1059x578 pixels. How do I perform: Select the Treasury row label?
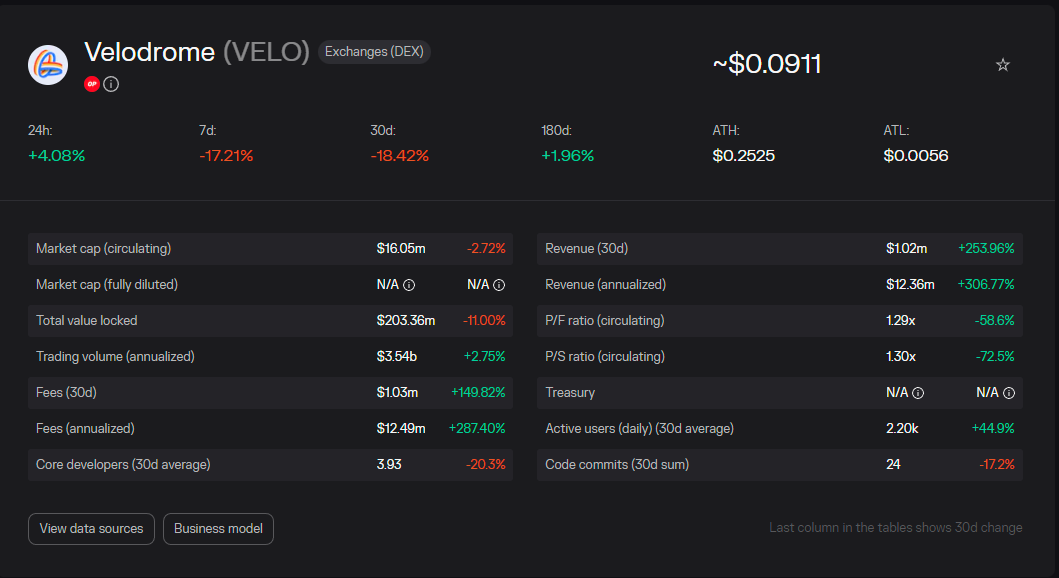570,393
